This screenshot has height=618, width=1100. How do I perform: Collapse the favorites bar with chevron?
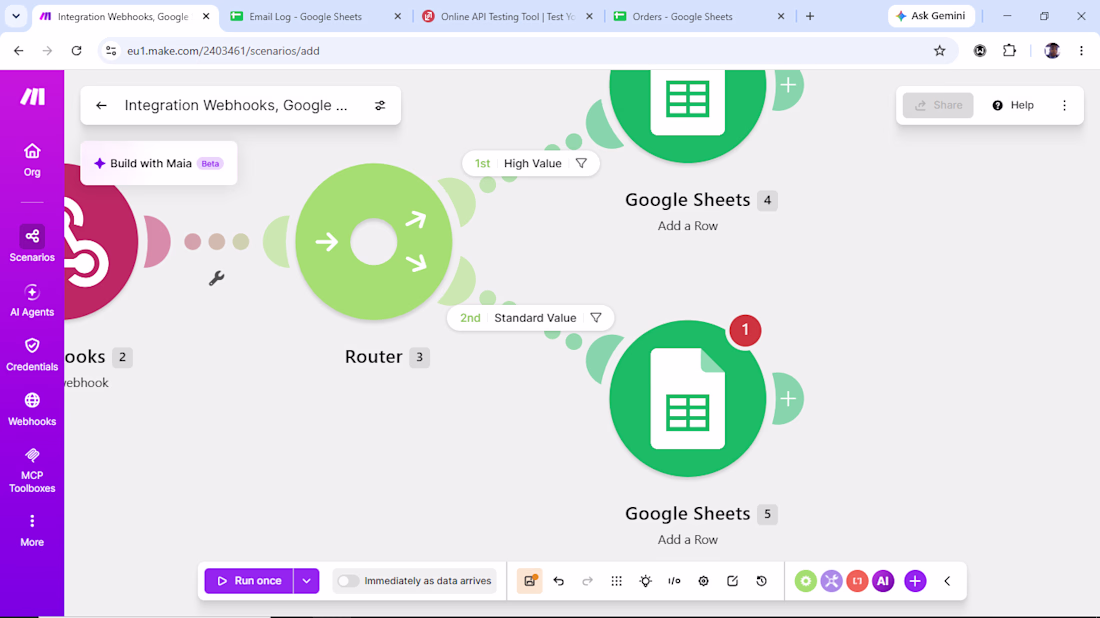tap(947, 581)
